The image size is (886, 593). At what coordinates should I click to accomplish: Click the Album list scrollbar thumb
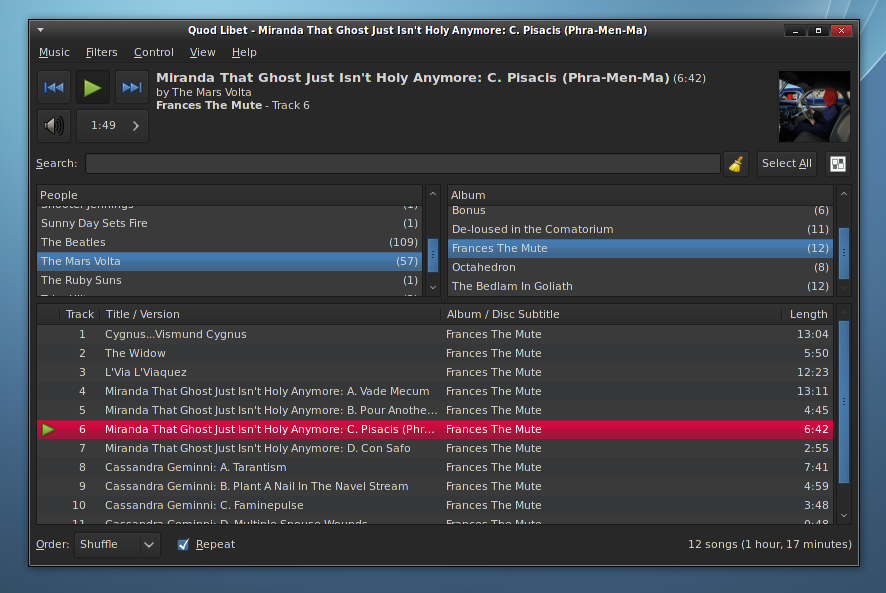[x=844, y=253]
